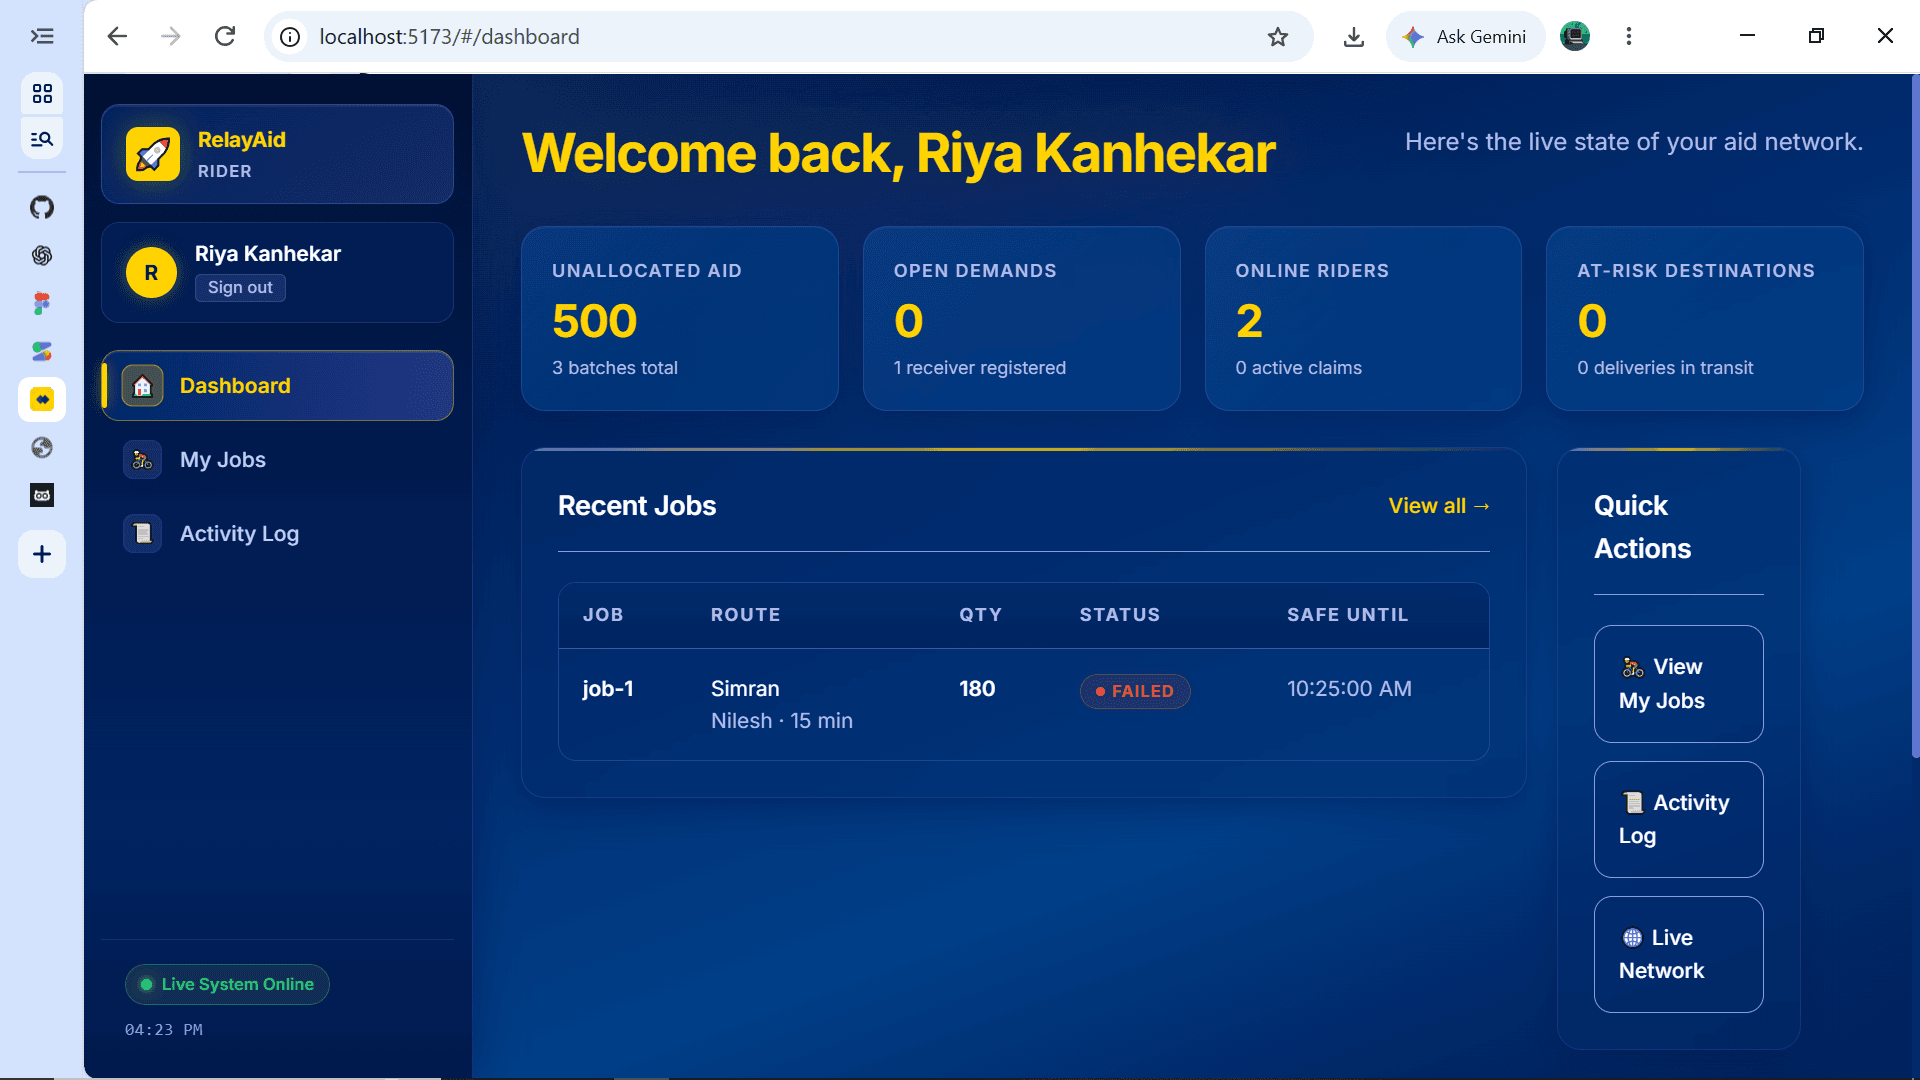Click the yellow R user avatar
This screenshot has height=1080, width=1920.
pyautogui.click(x=151, y=273)
